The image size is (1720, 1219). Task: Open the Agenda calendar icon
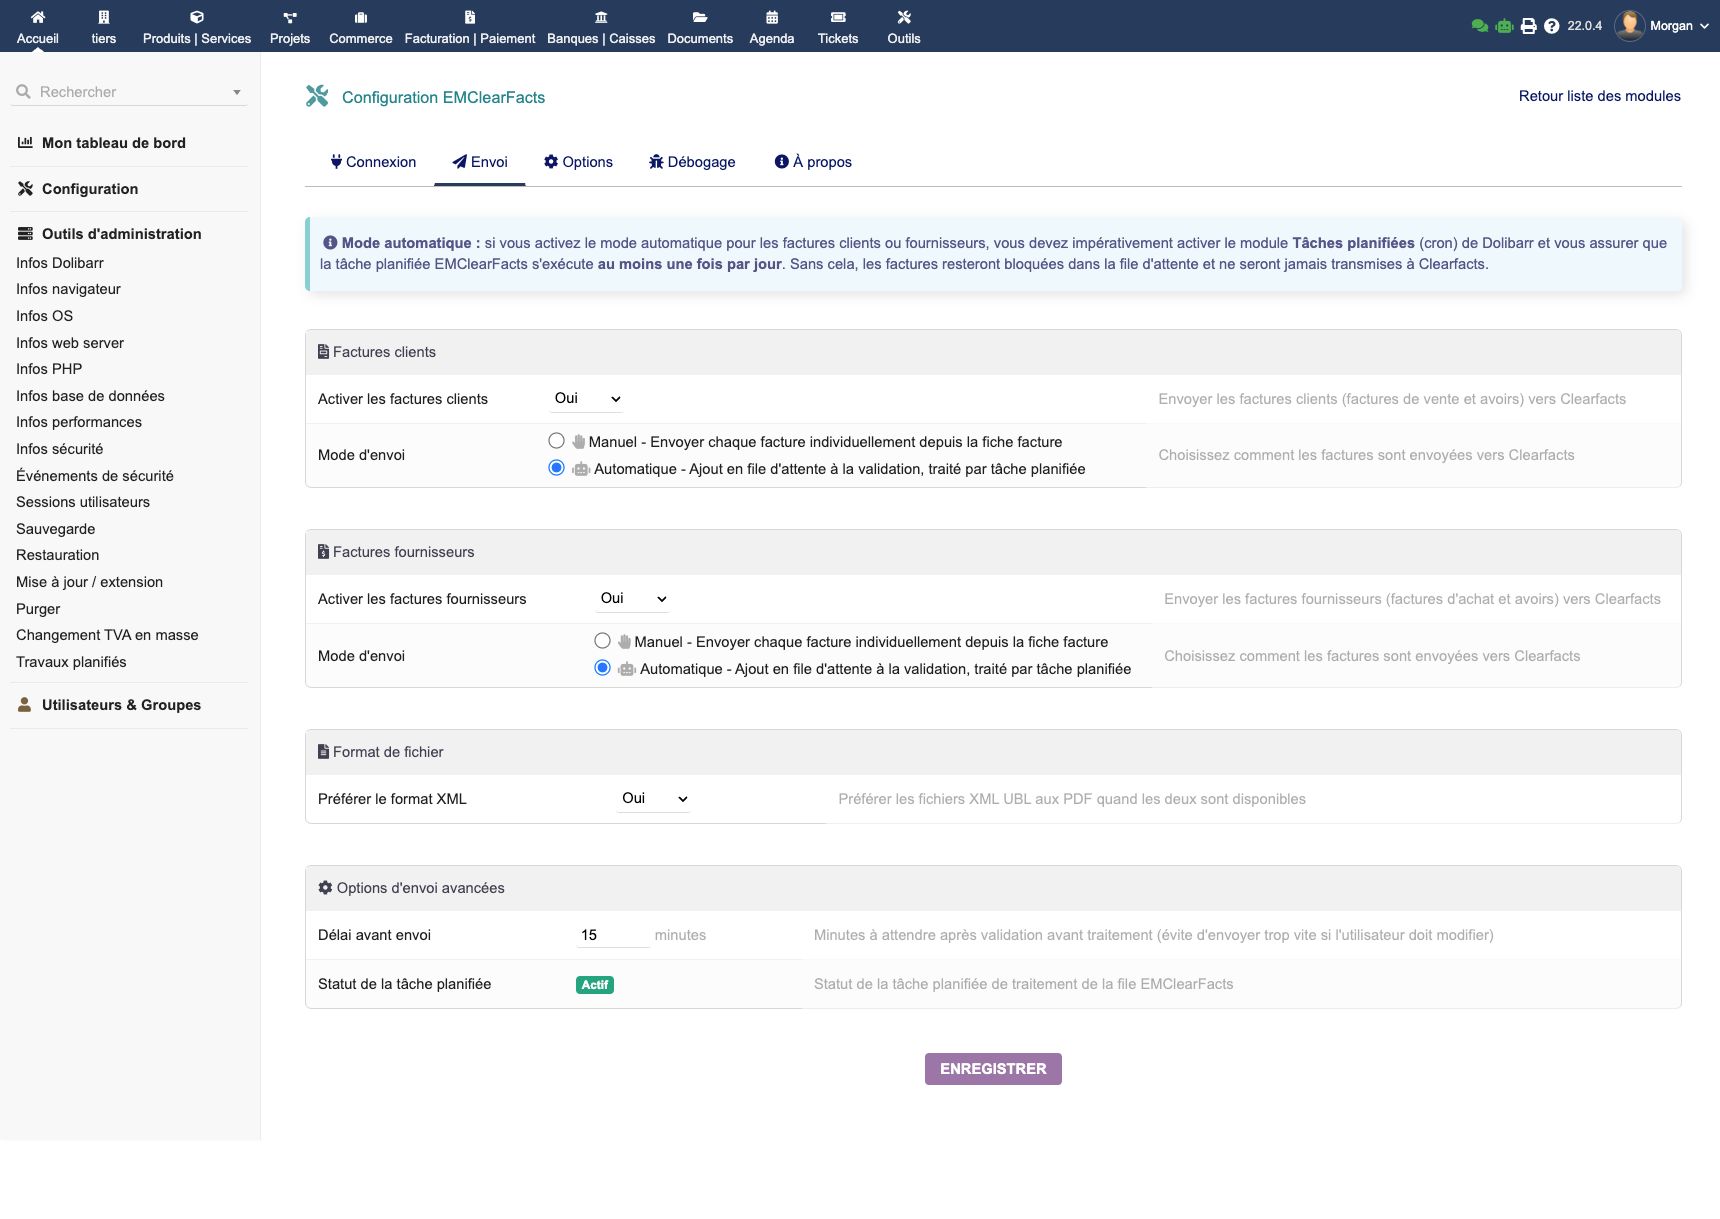pyautogui.click(x=772, y=26)
